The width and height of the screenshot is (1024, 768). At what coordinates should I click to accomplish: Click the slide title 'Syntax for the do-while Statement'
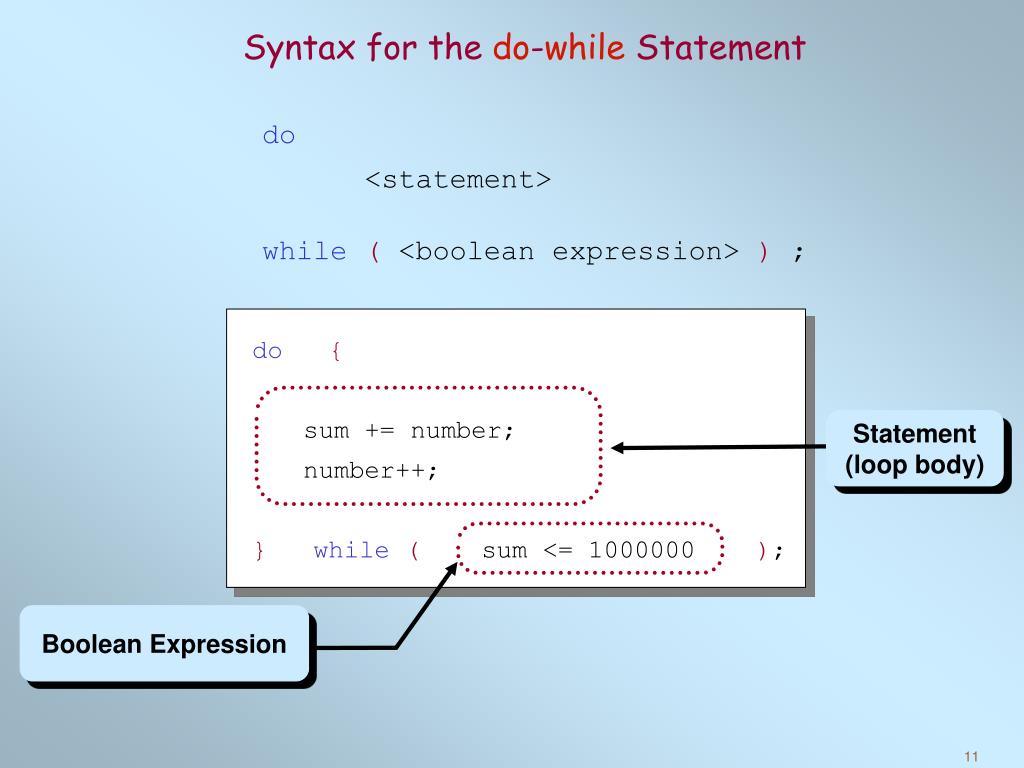(524, 48)
